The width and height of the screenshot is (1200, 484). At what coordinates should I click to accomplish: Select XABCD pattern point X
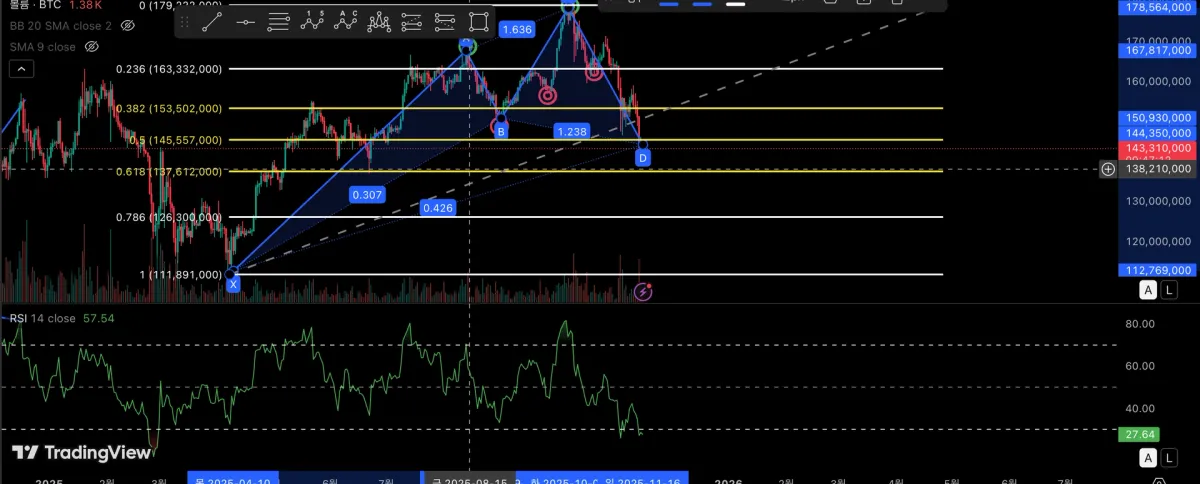click(x=233, y=284)
